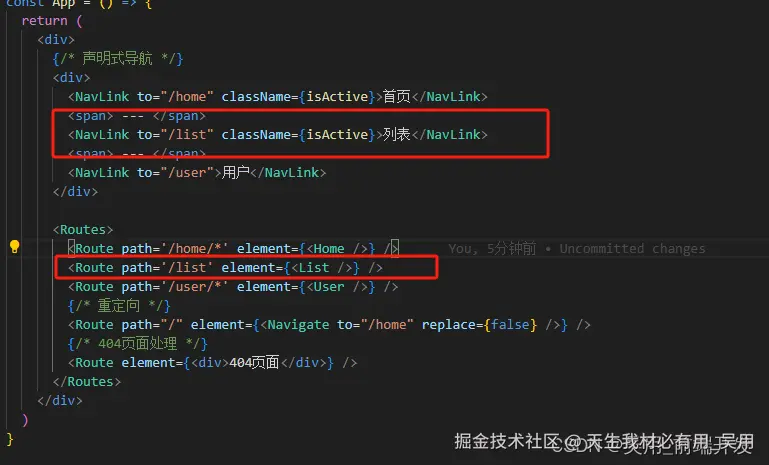Click the Route path='/list' line
The image size is (769, 465).
click(x=225, y=268)
